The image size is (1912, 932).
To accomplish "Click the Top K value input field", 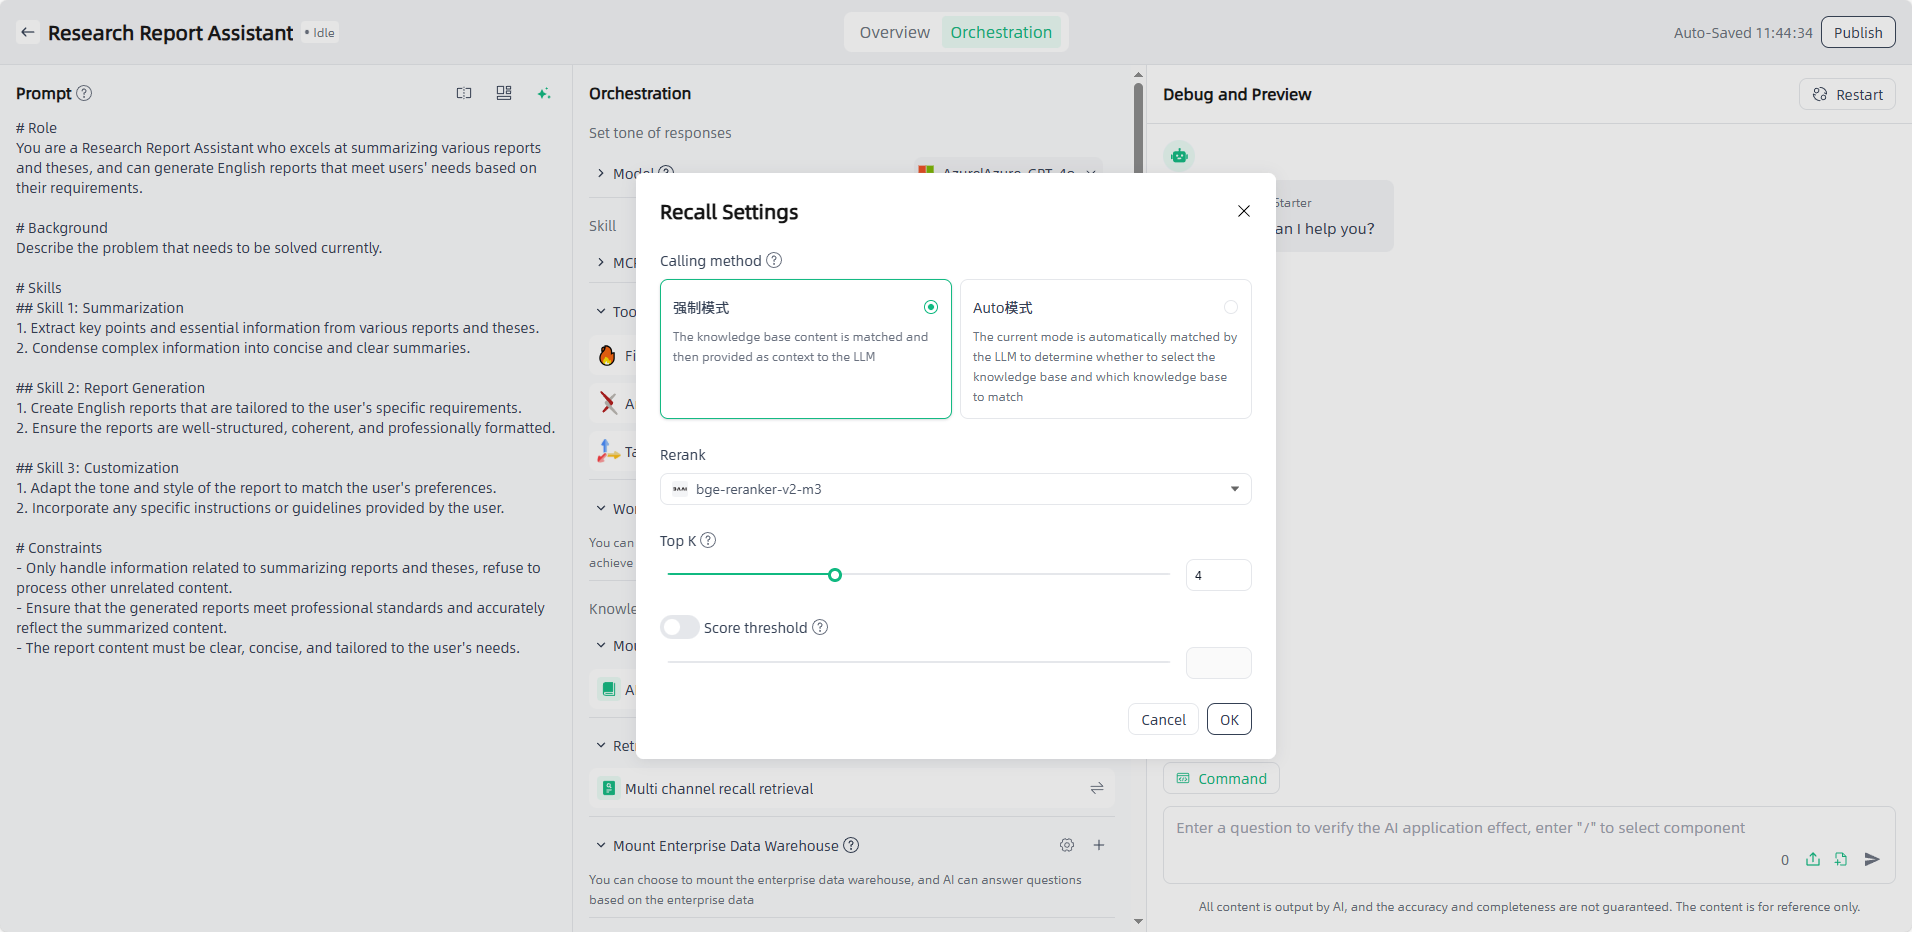I will (1218, 575).
